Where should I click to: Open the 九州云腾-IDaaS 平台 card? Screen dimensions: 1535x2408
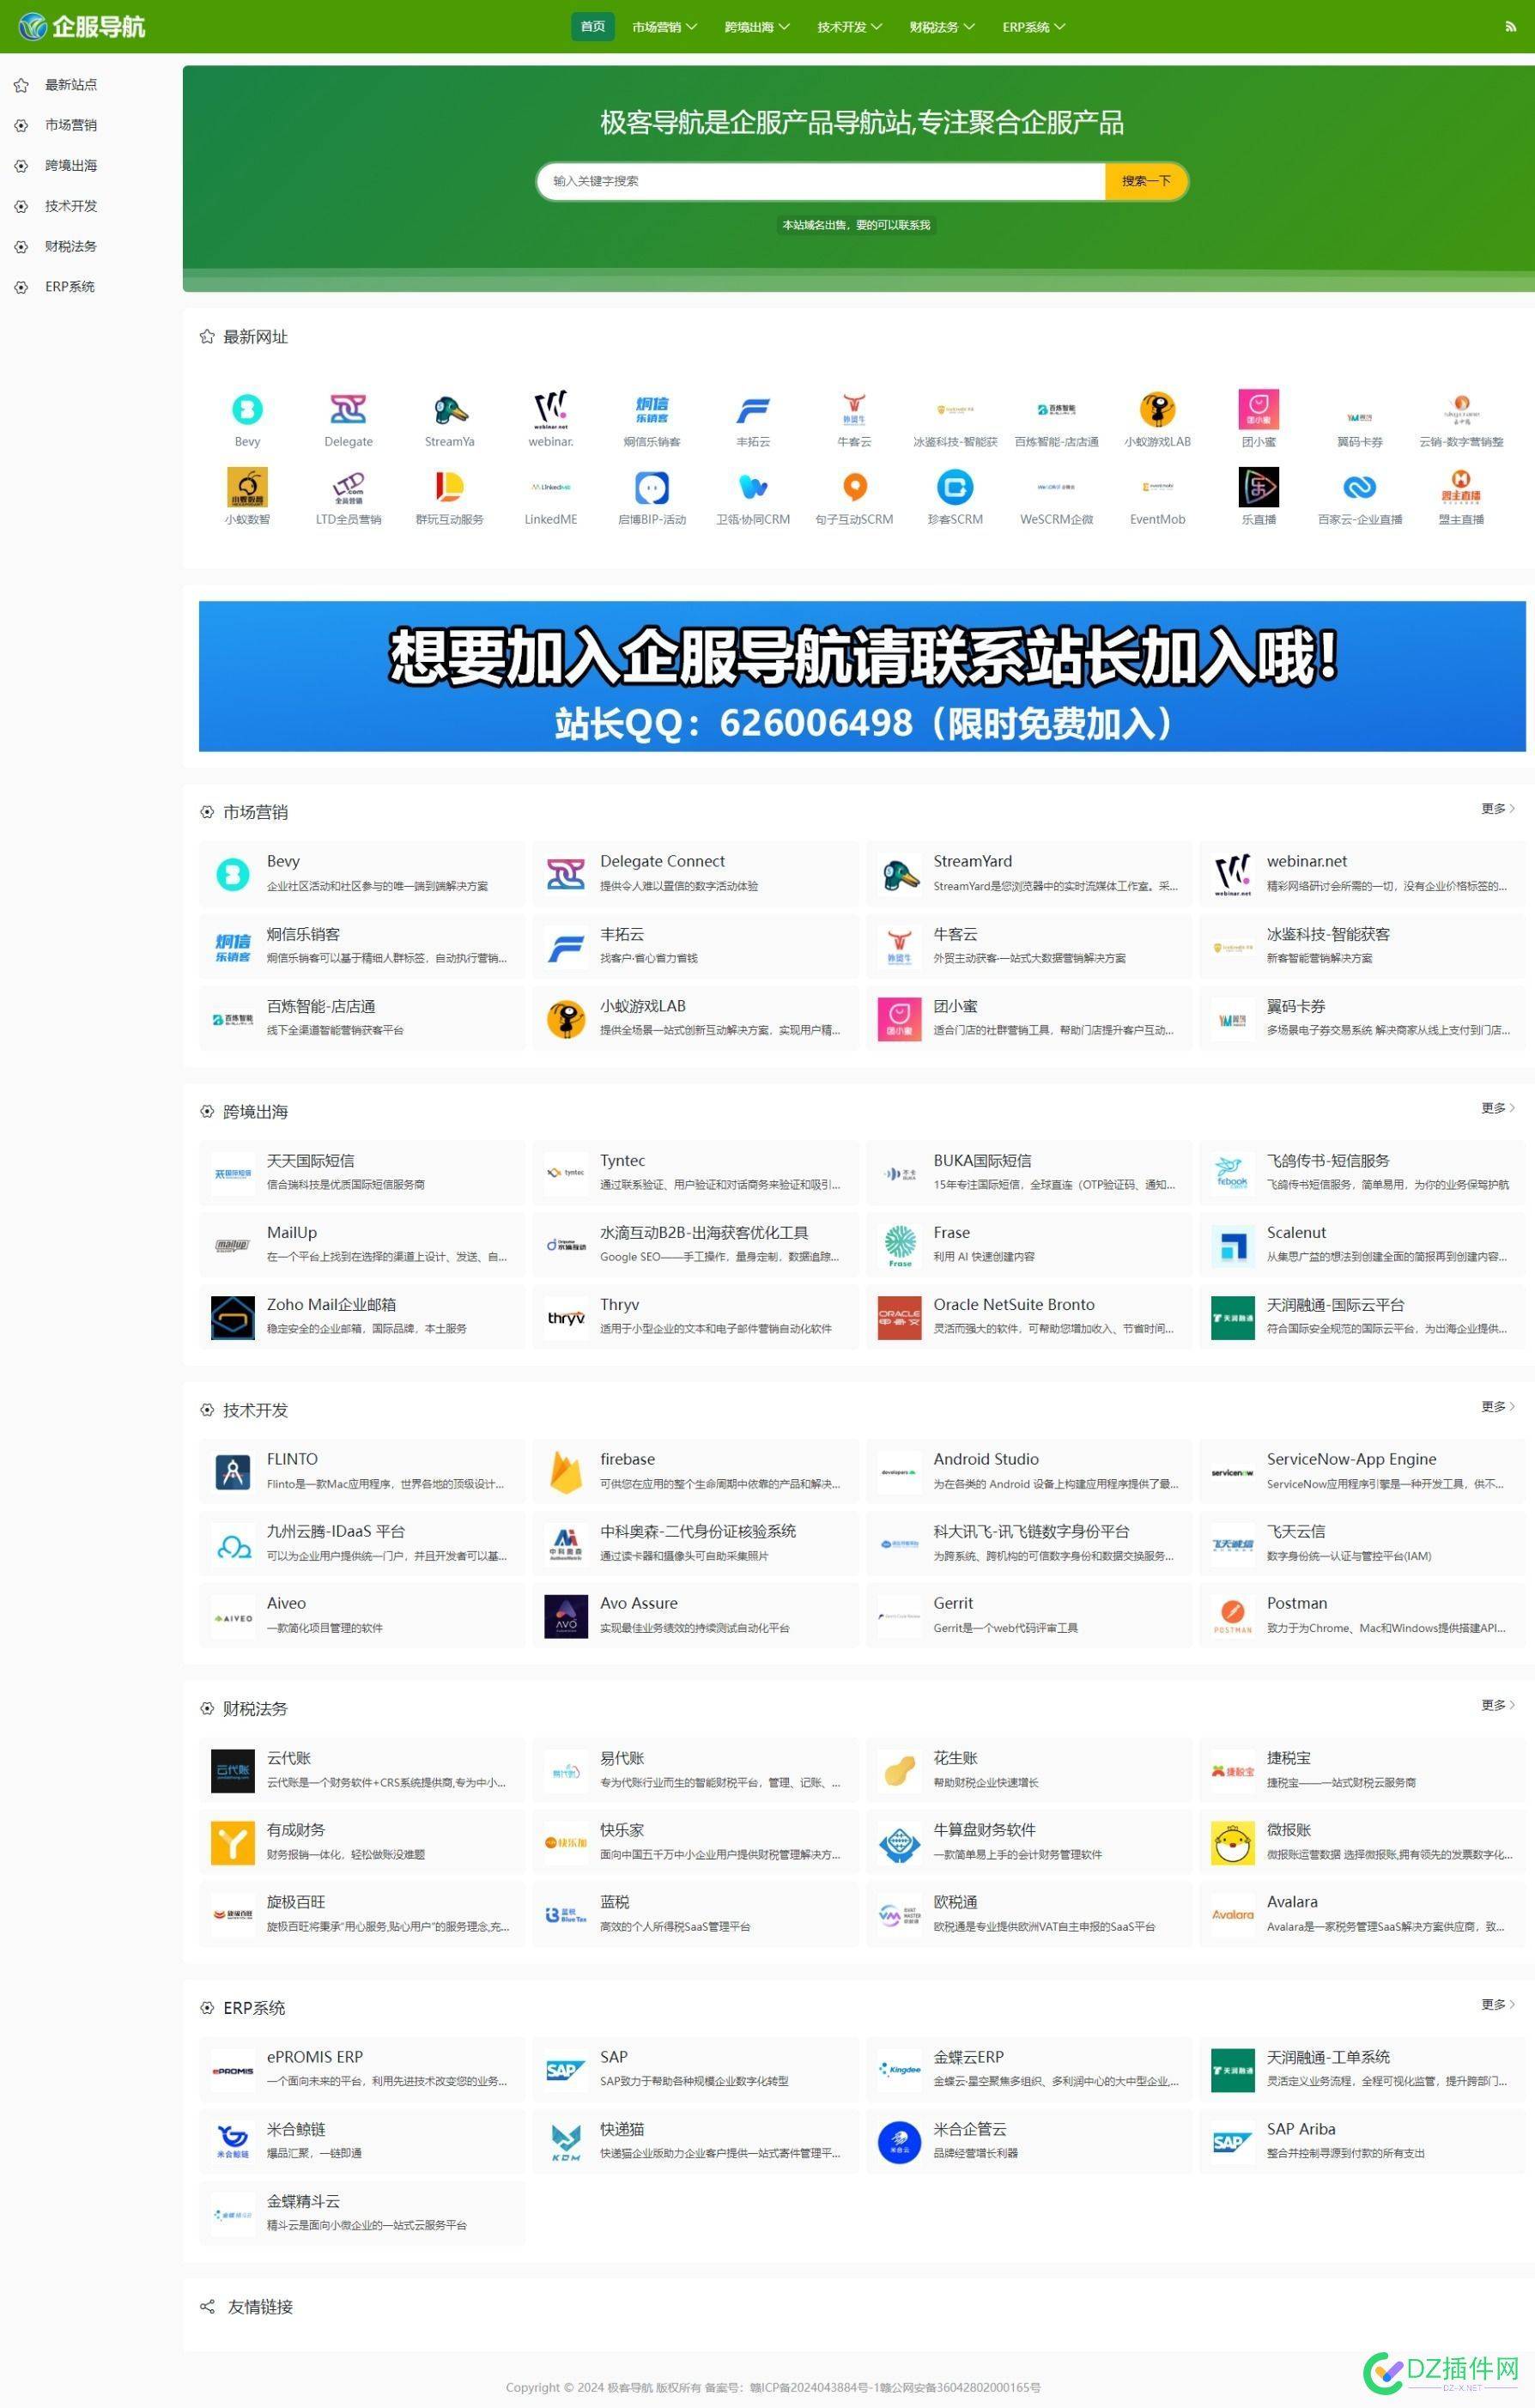tap(362, 1543)
